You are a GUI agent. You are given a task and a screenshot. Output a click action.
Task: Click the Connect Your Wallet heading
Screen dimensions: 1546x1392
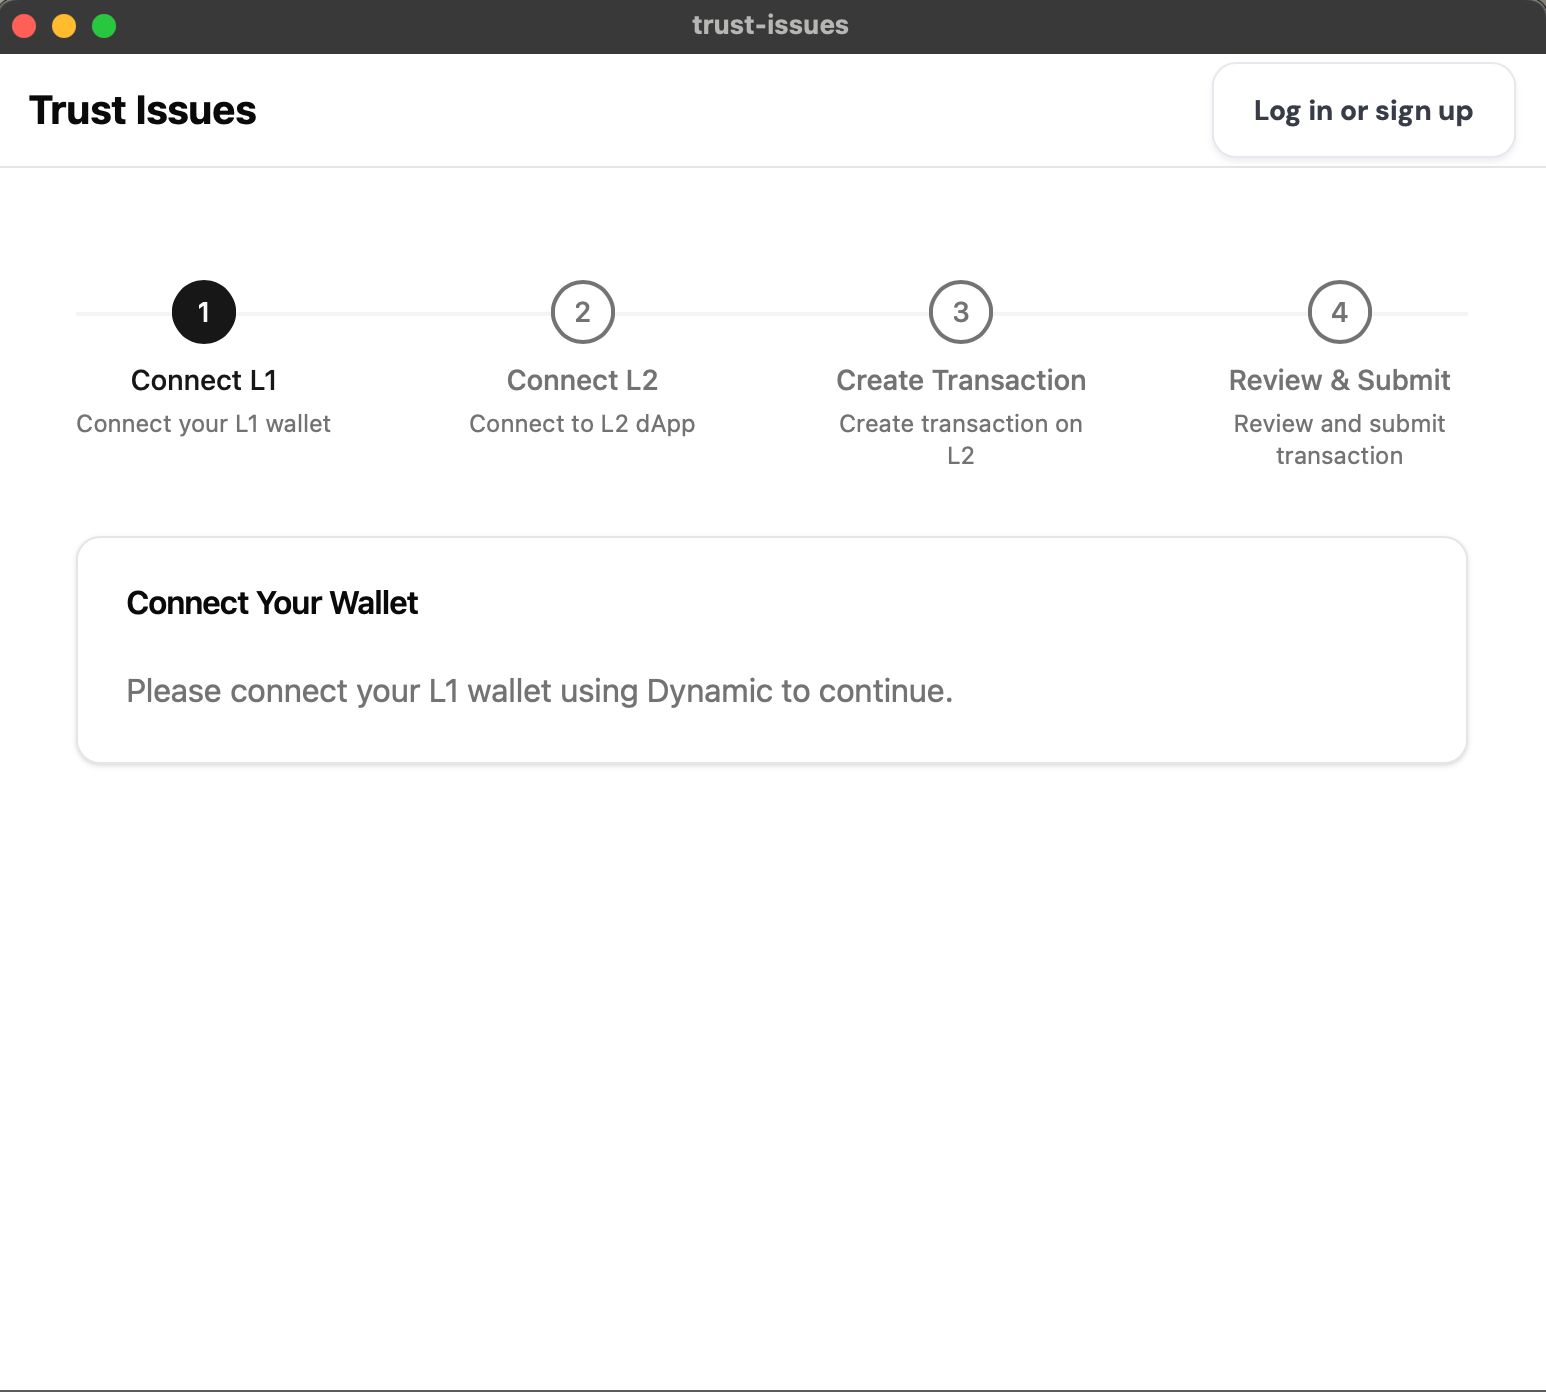pyautogui.click(x=272, y=603)
